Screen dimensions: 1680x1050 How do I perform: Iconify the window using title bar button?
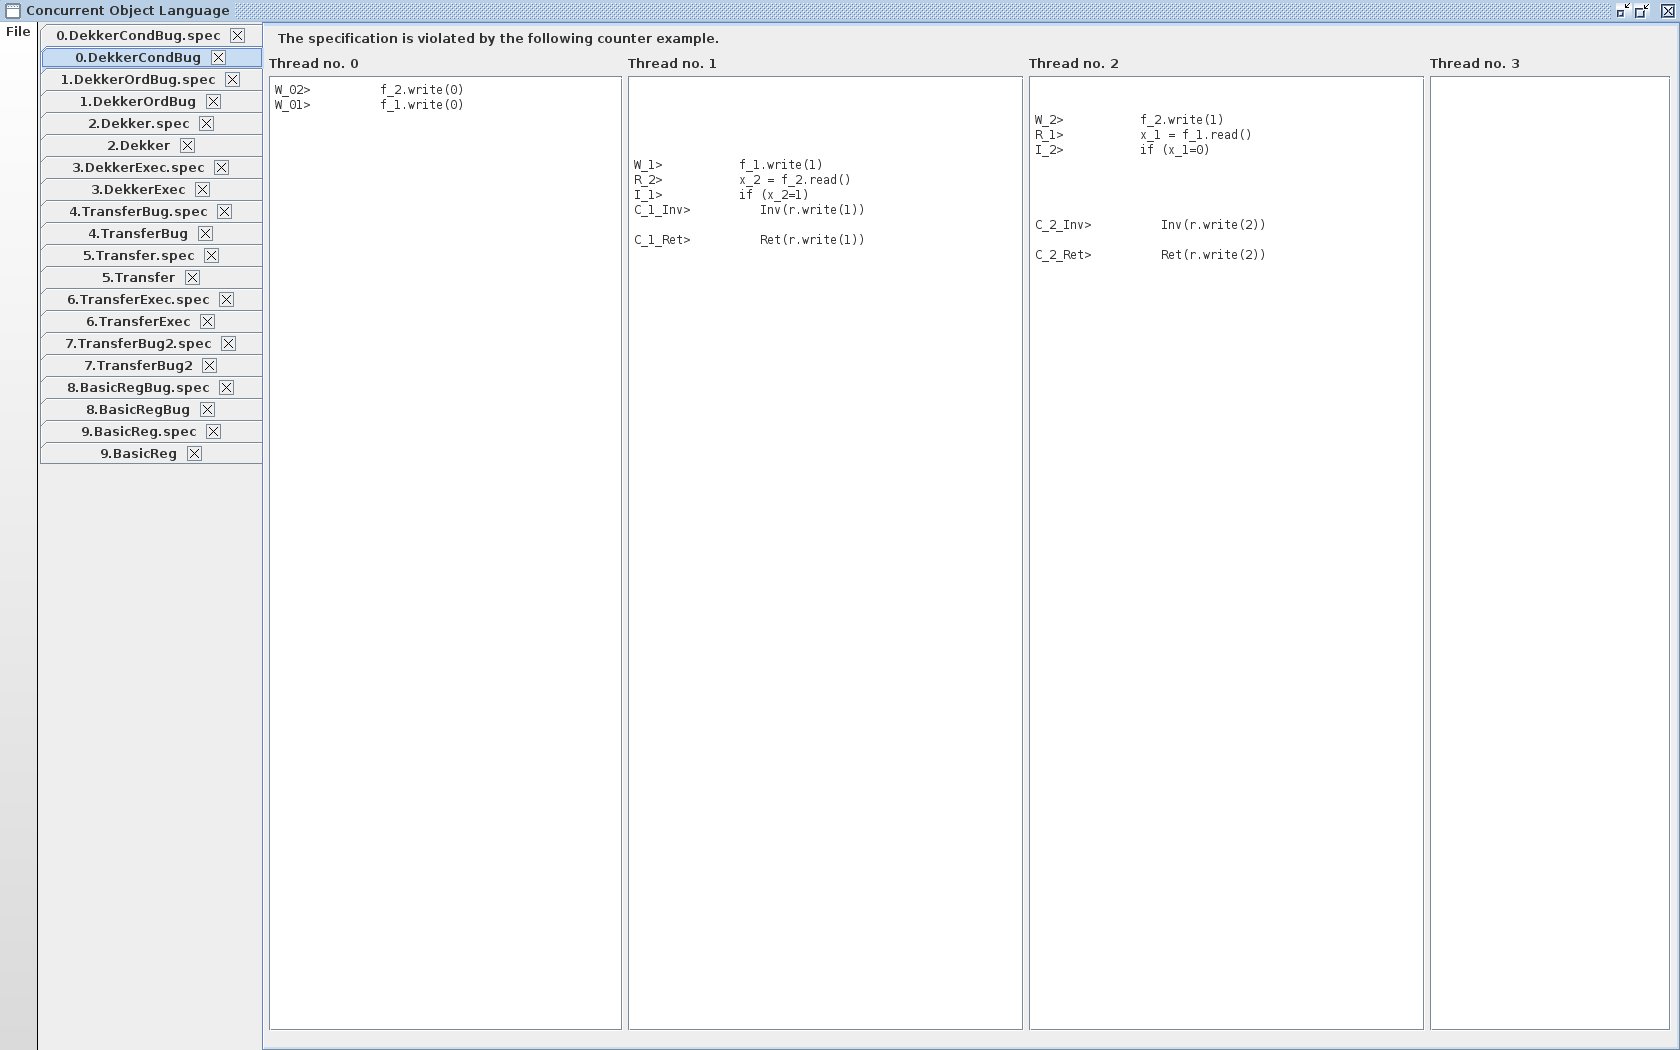1623,11
